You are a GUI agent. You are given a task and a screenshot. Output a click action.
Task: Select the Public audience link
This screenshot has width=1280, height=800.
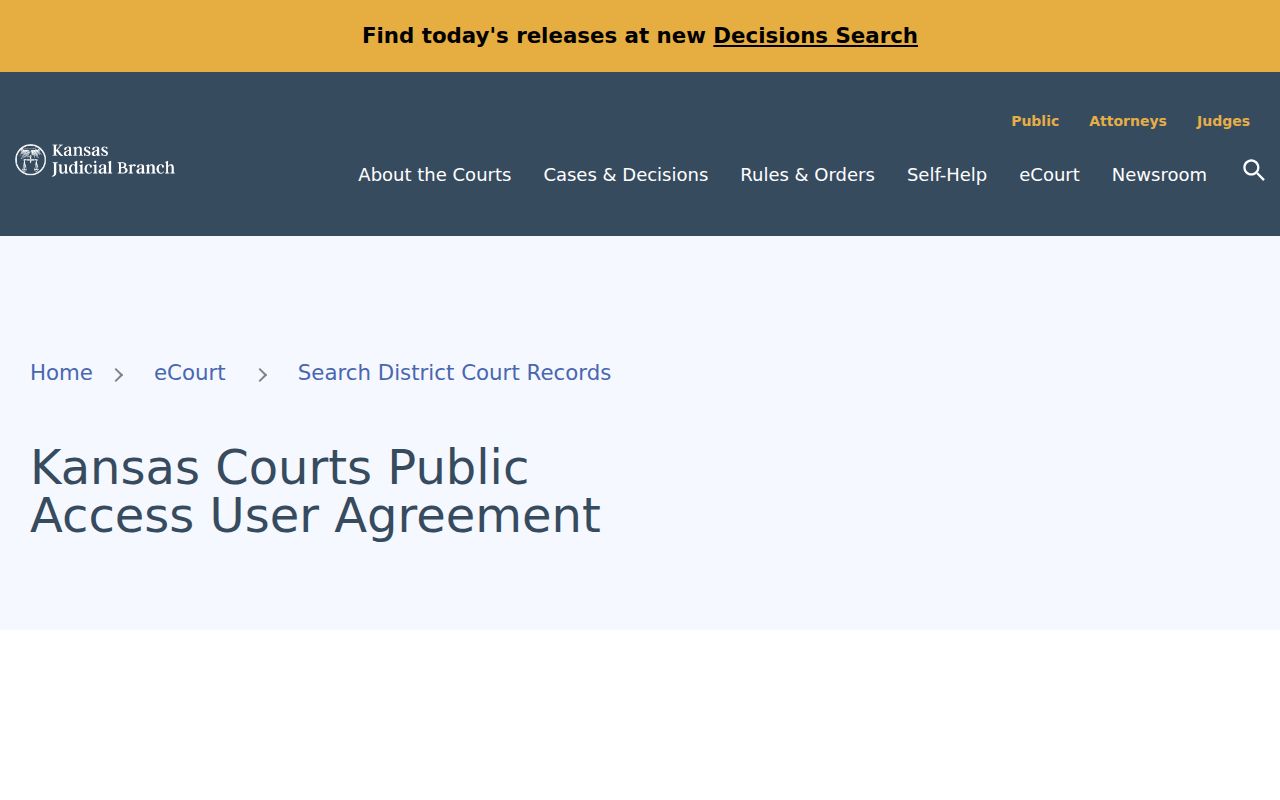(1035, 121)
